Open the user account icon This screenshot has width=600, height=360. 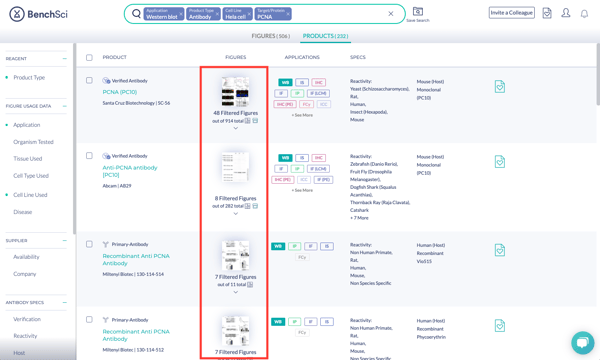[x=566, y=13]
